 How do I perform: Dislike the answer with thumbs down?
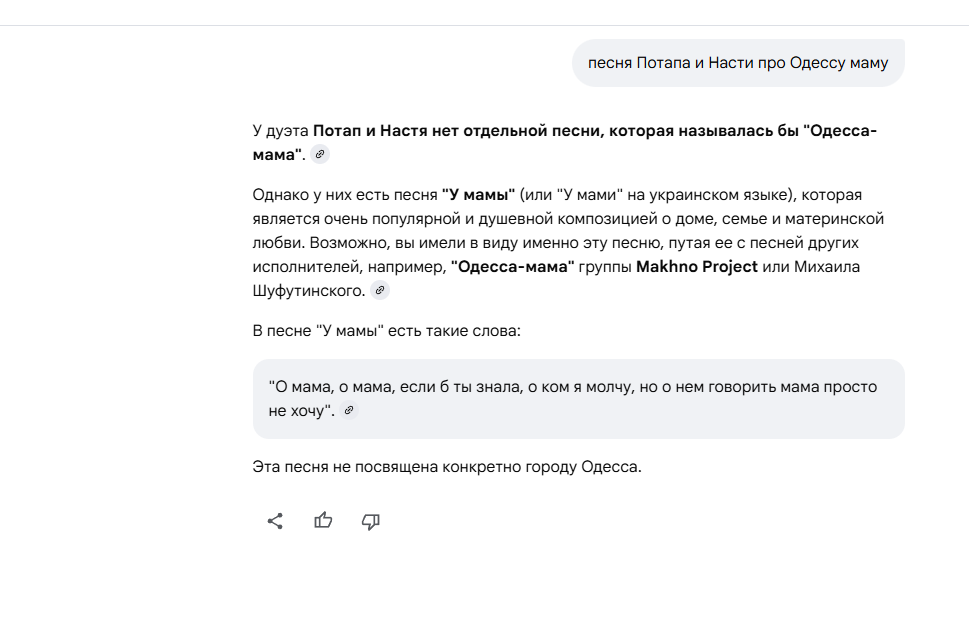click(x=371, y=521)
